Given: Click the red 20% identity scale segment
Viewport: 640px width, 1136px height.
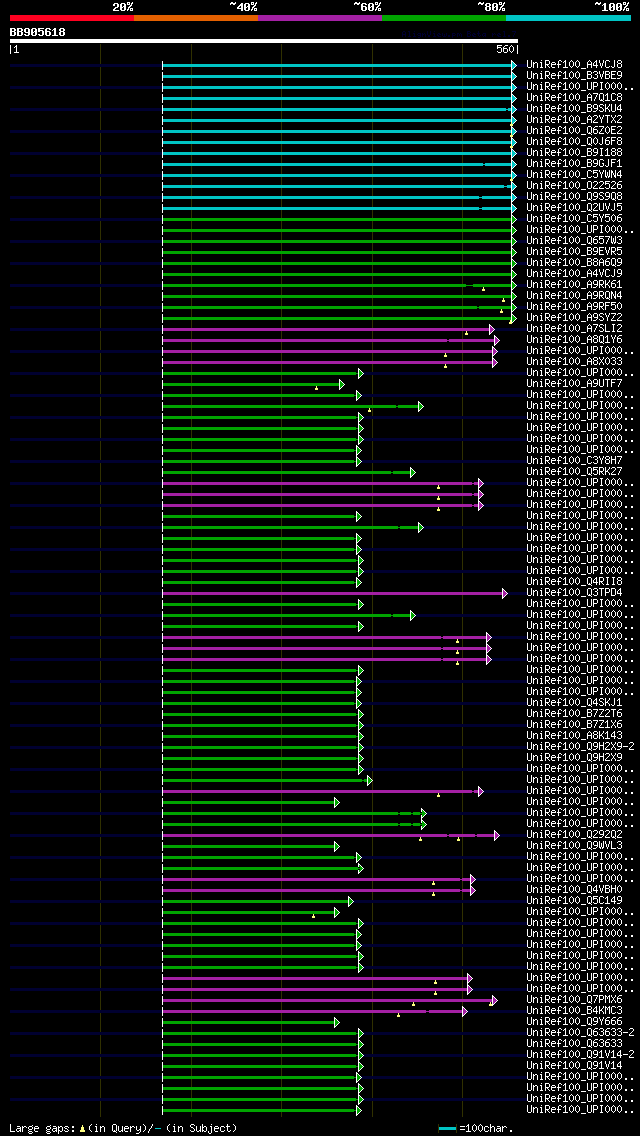Looking at the screenshot, I should [x=72, y=17].
